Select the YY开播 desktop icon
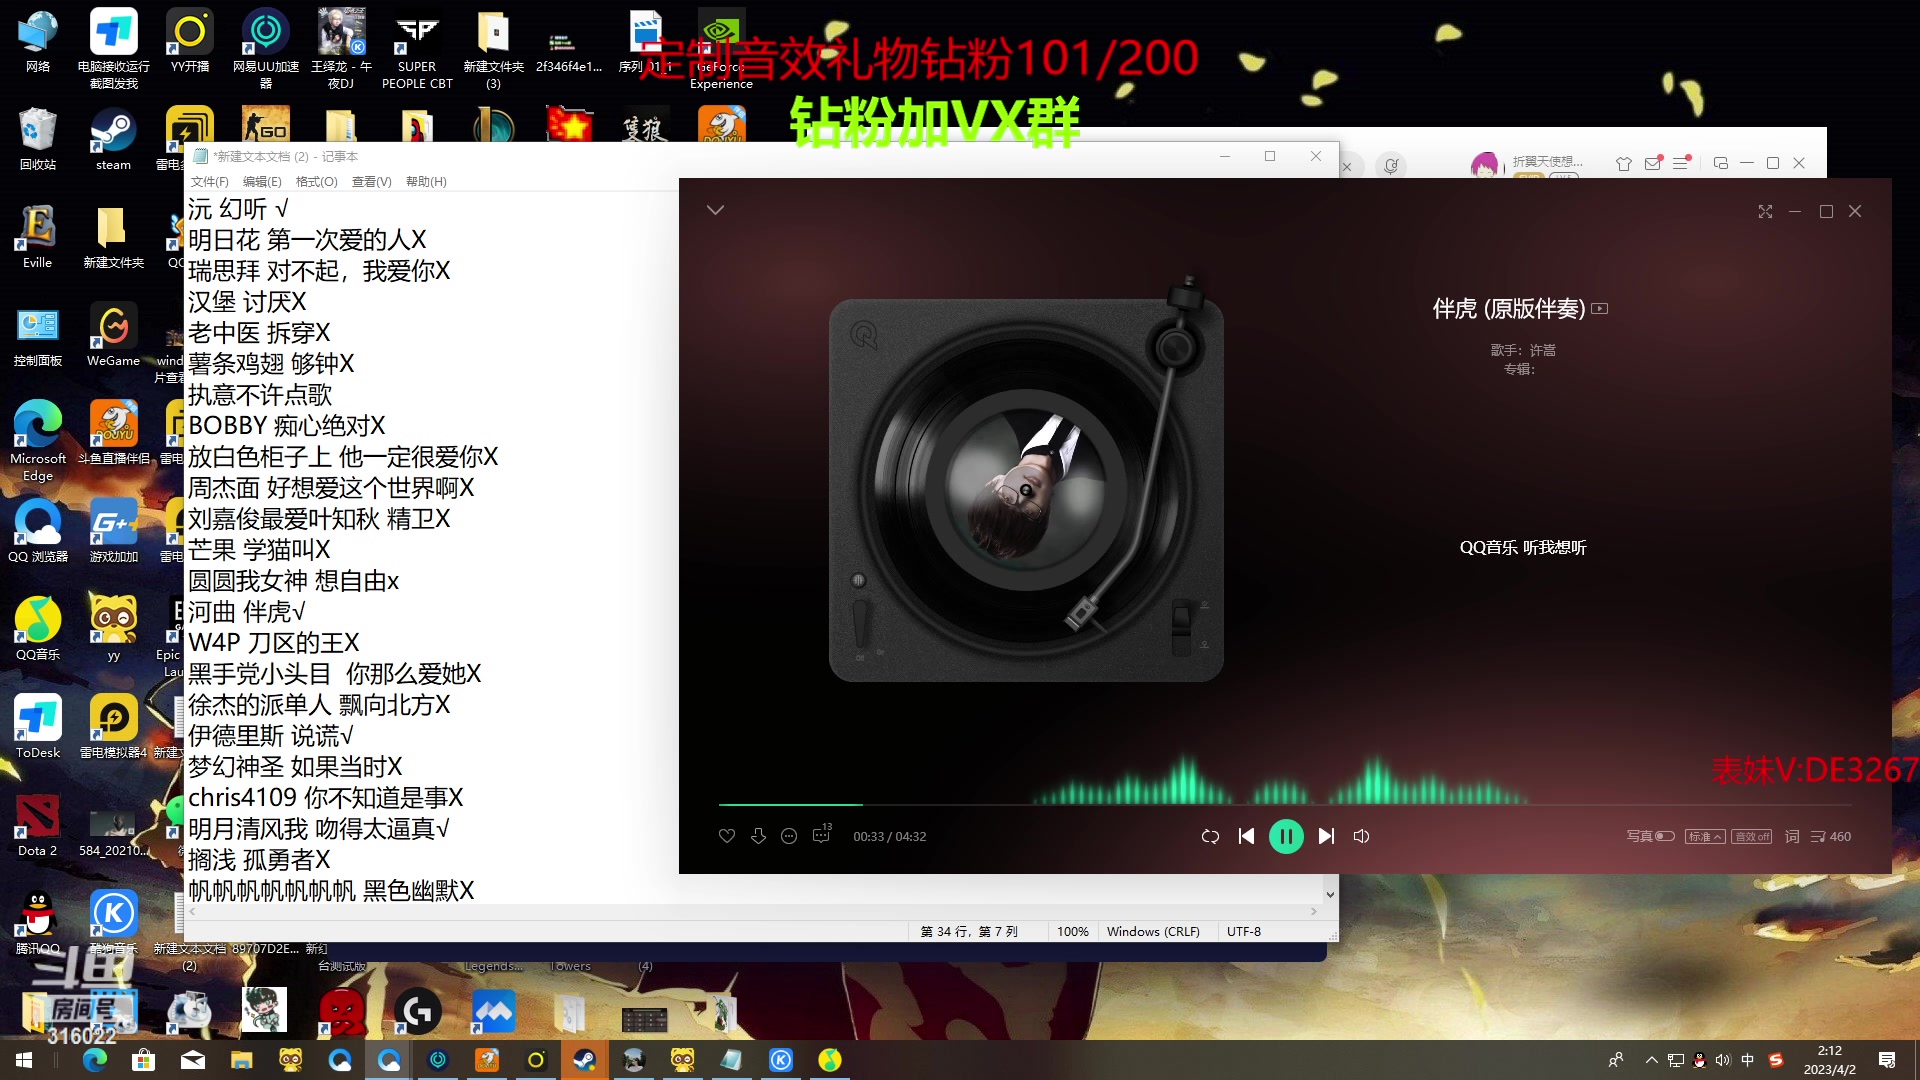 pos(190,41)
